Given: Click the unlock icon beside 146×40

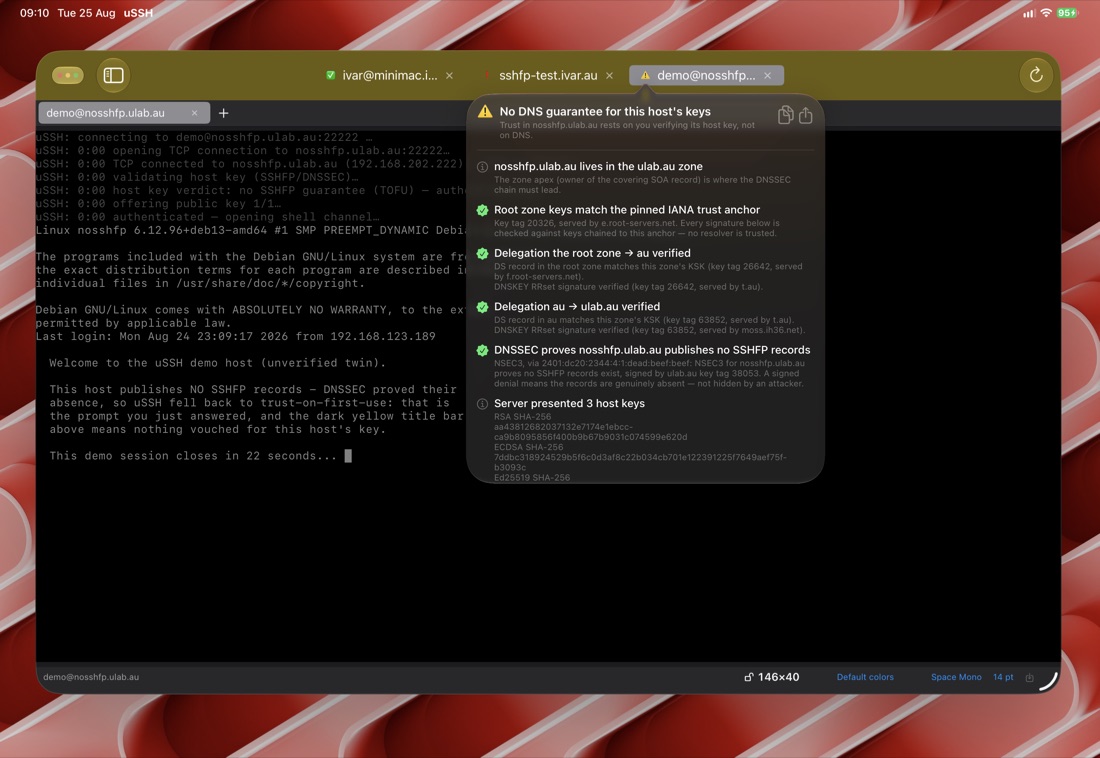Looking at the screenshot, I should tap(749, 677).
